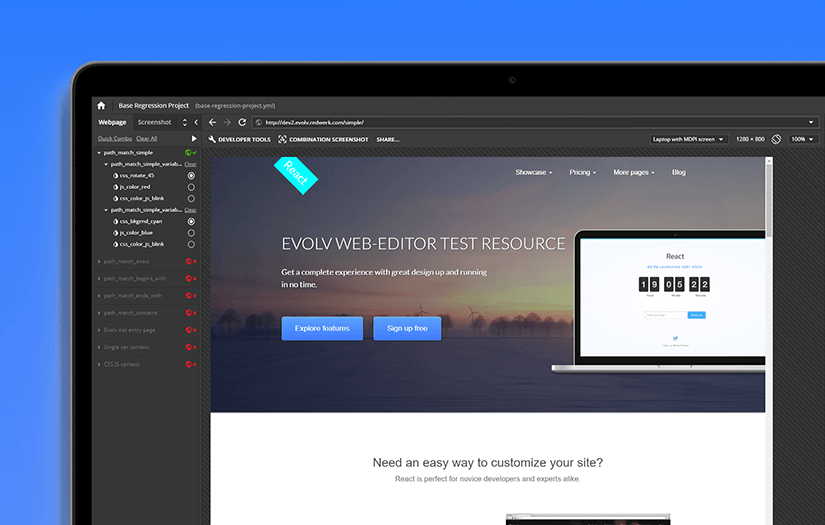825x525 pixels.
Task: Click the Quick Combo link
Action: tap(115, 138)
